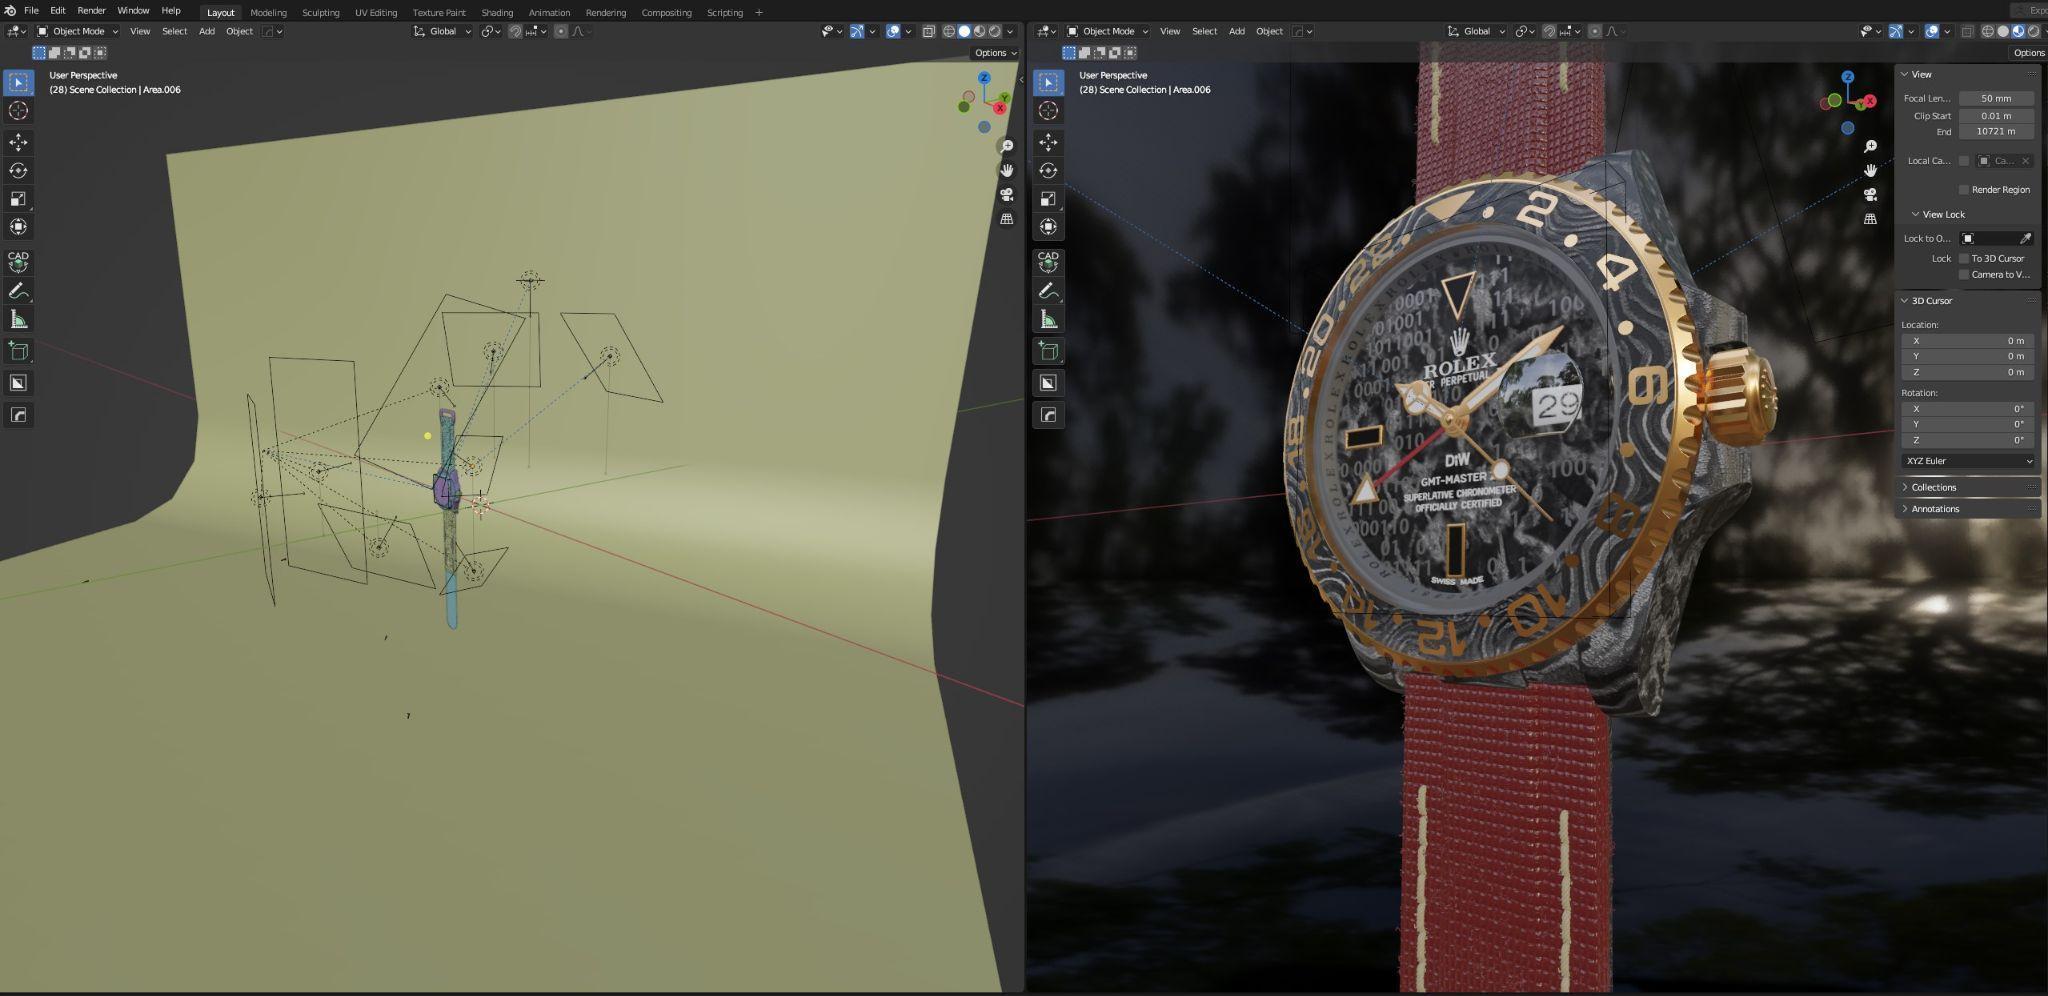Switch to the Shading workspace tab

point(497,13)
